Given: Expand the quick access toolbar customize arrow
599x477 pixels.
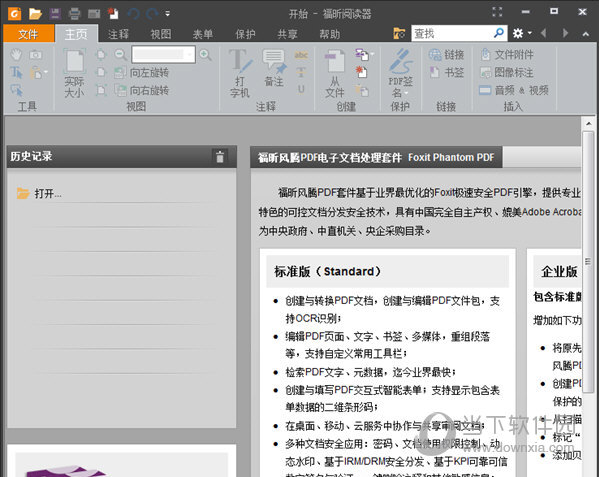Looking at the screenshot, I should [167, 14].
